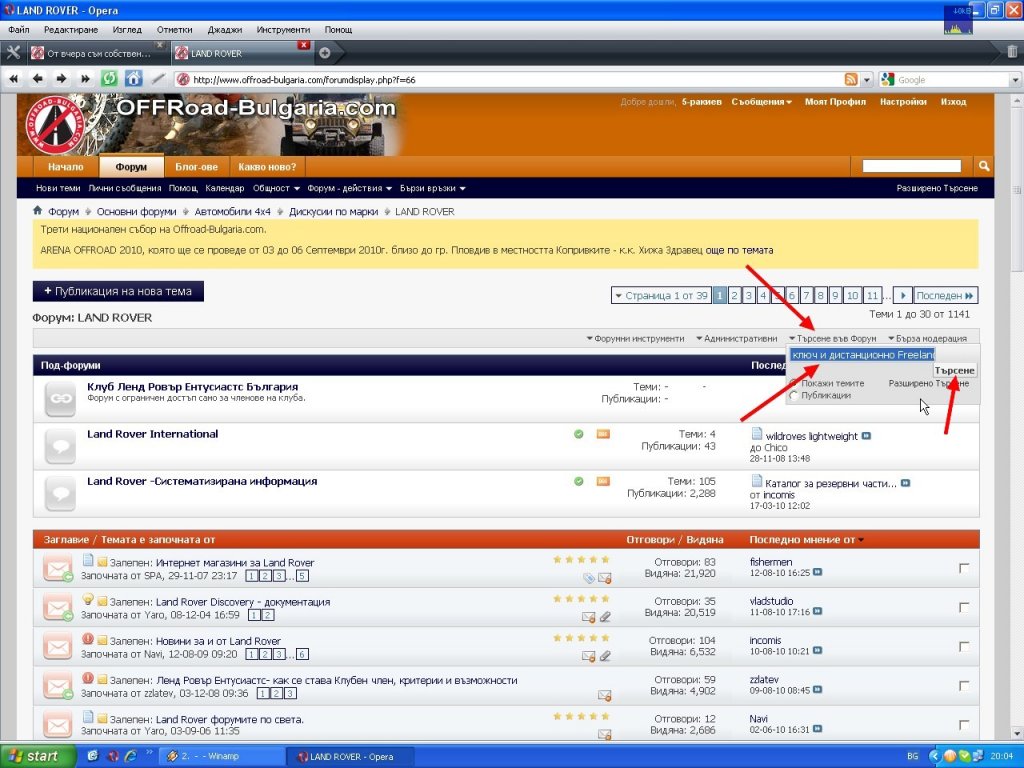
Task: Click Opera's rewind navigation button
Action: (x=14, y=79)
